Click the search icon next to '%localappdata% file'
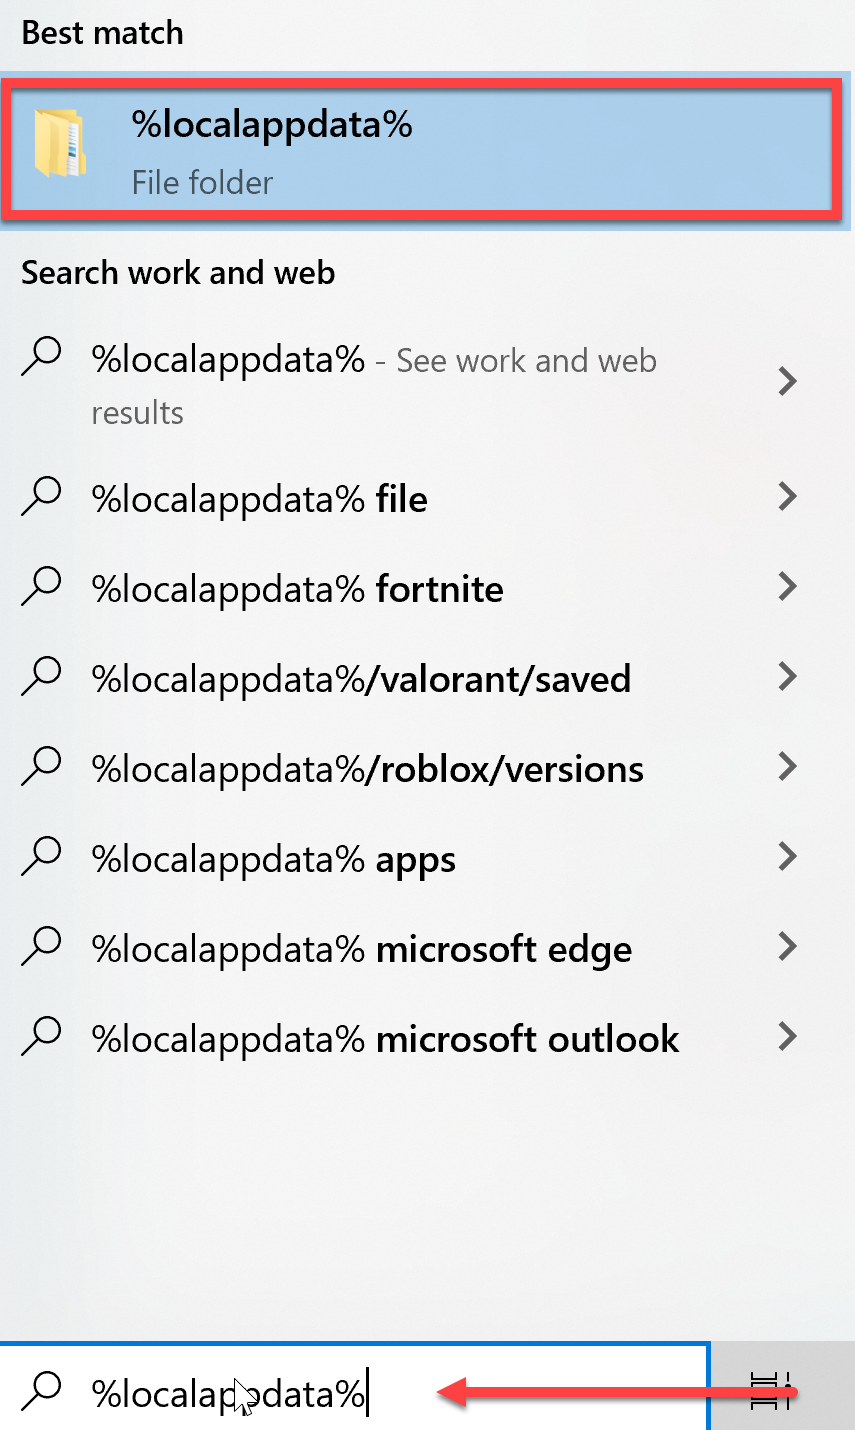The width and height of the screenshot is (855, 1430). pyautogui.click(x=42, y=496)
